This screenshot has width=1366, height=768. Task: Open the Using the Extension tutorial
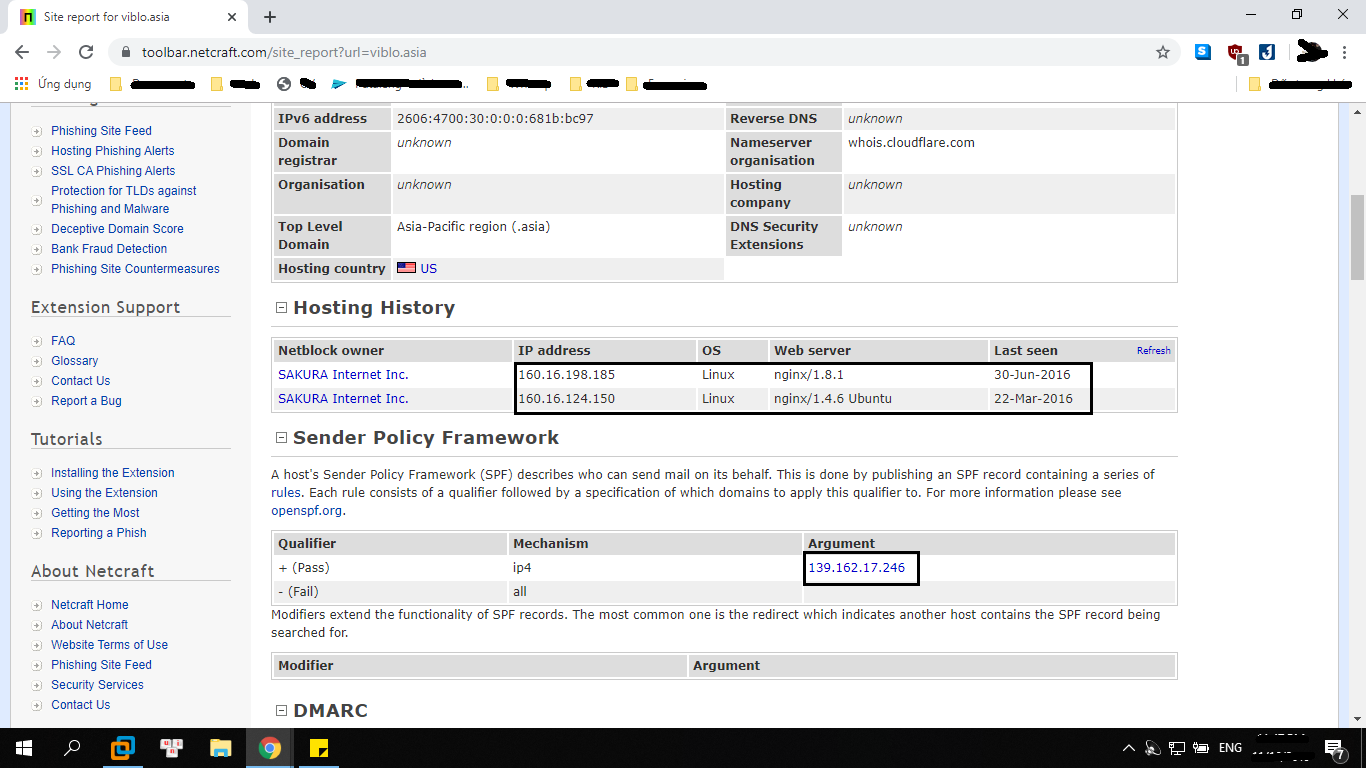[x=104, y=493]
